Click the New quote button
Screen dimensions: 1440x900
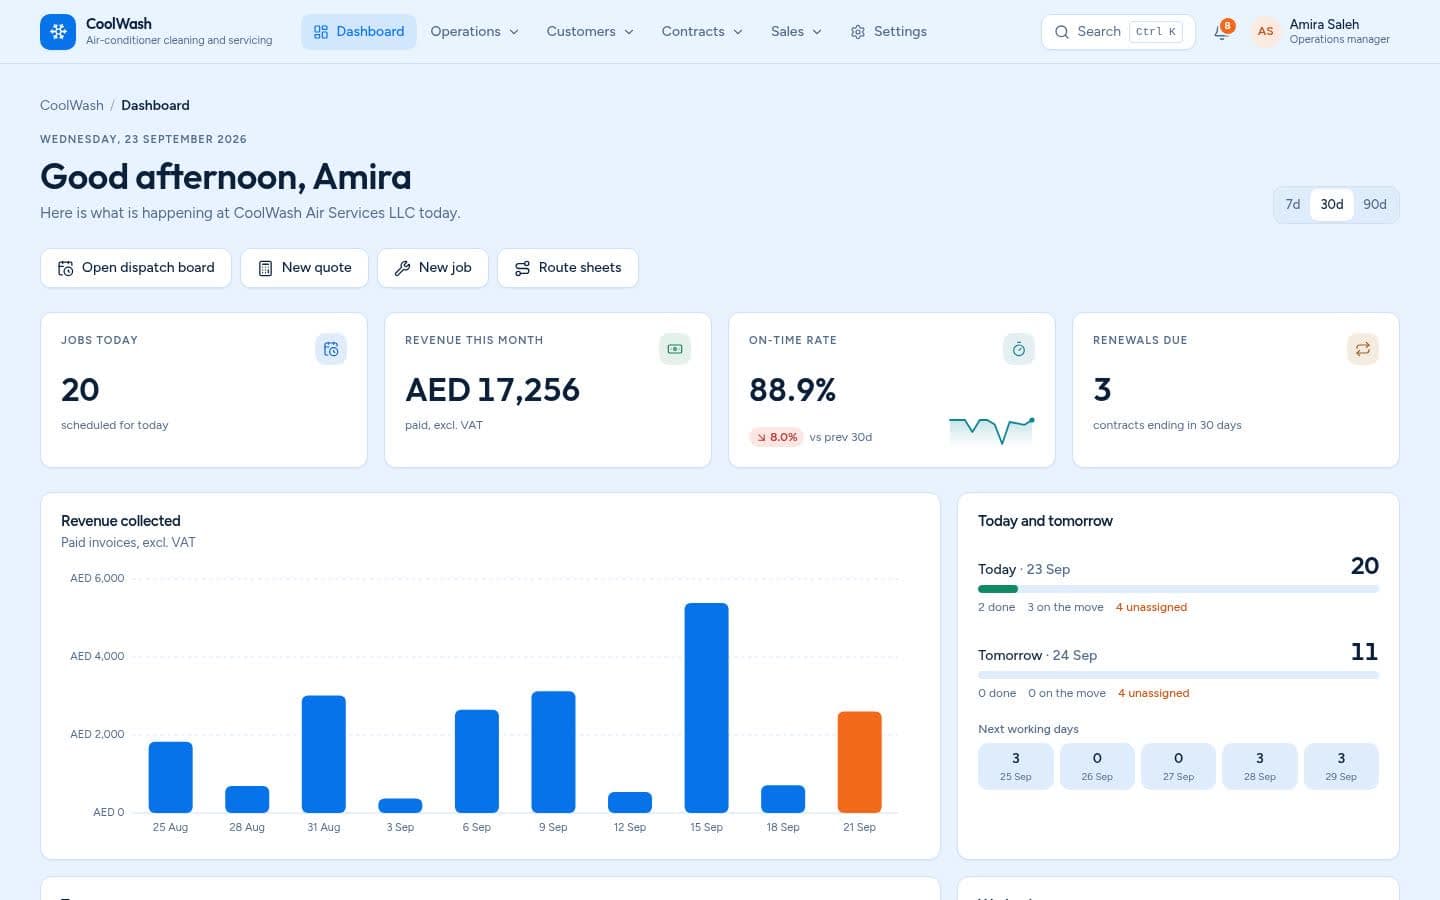pos(305,268)
